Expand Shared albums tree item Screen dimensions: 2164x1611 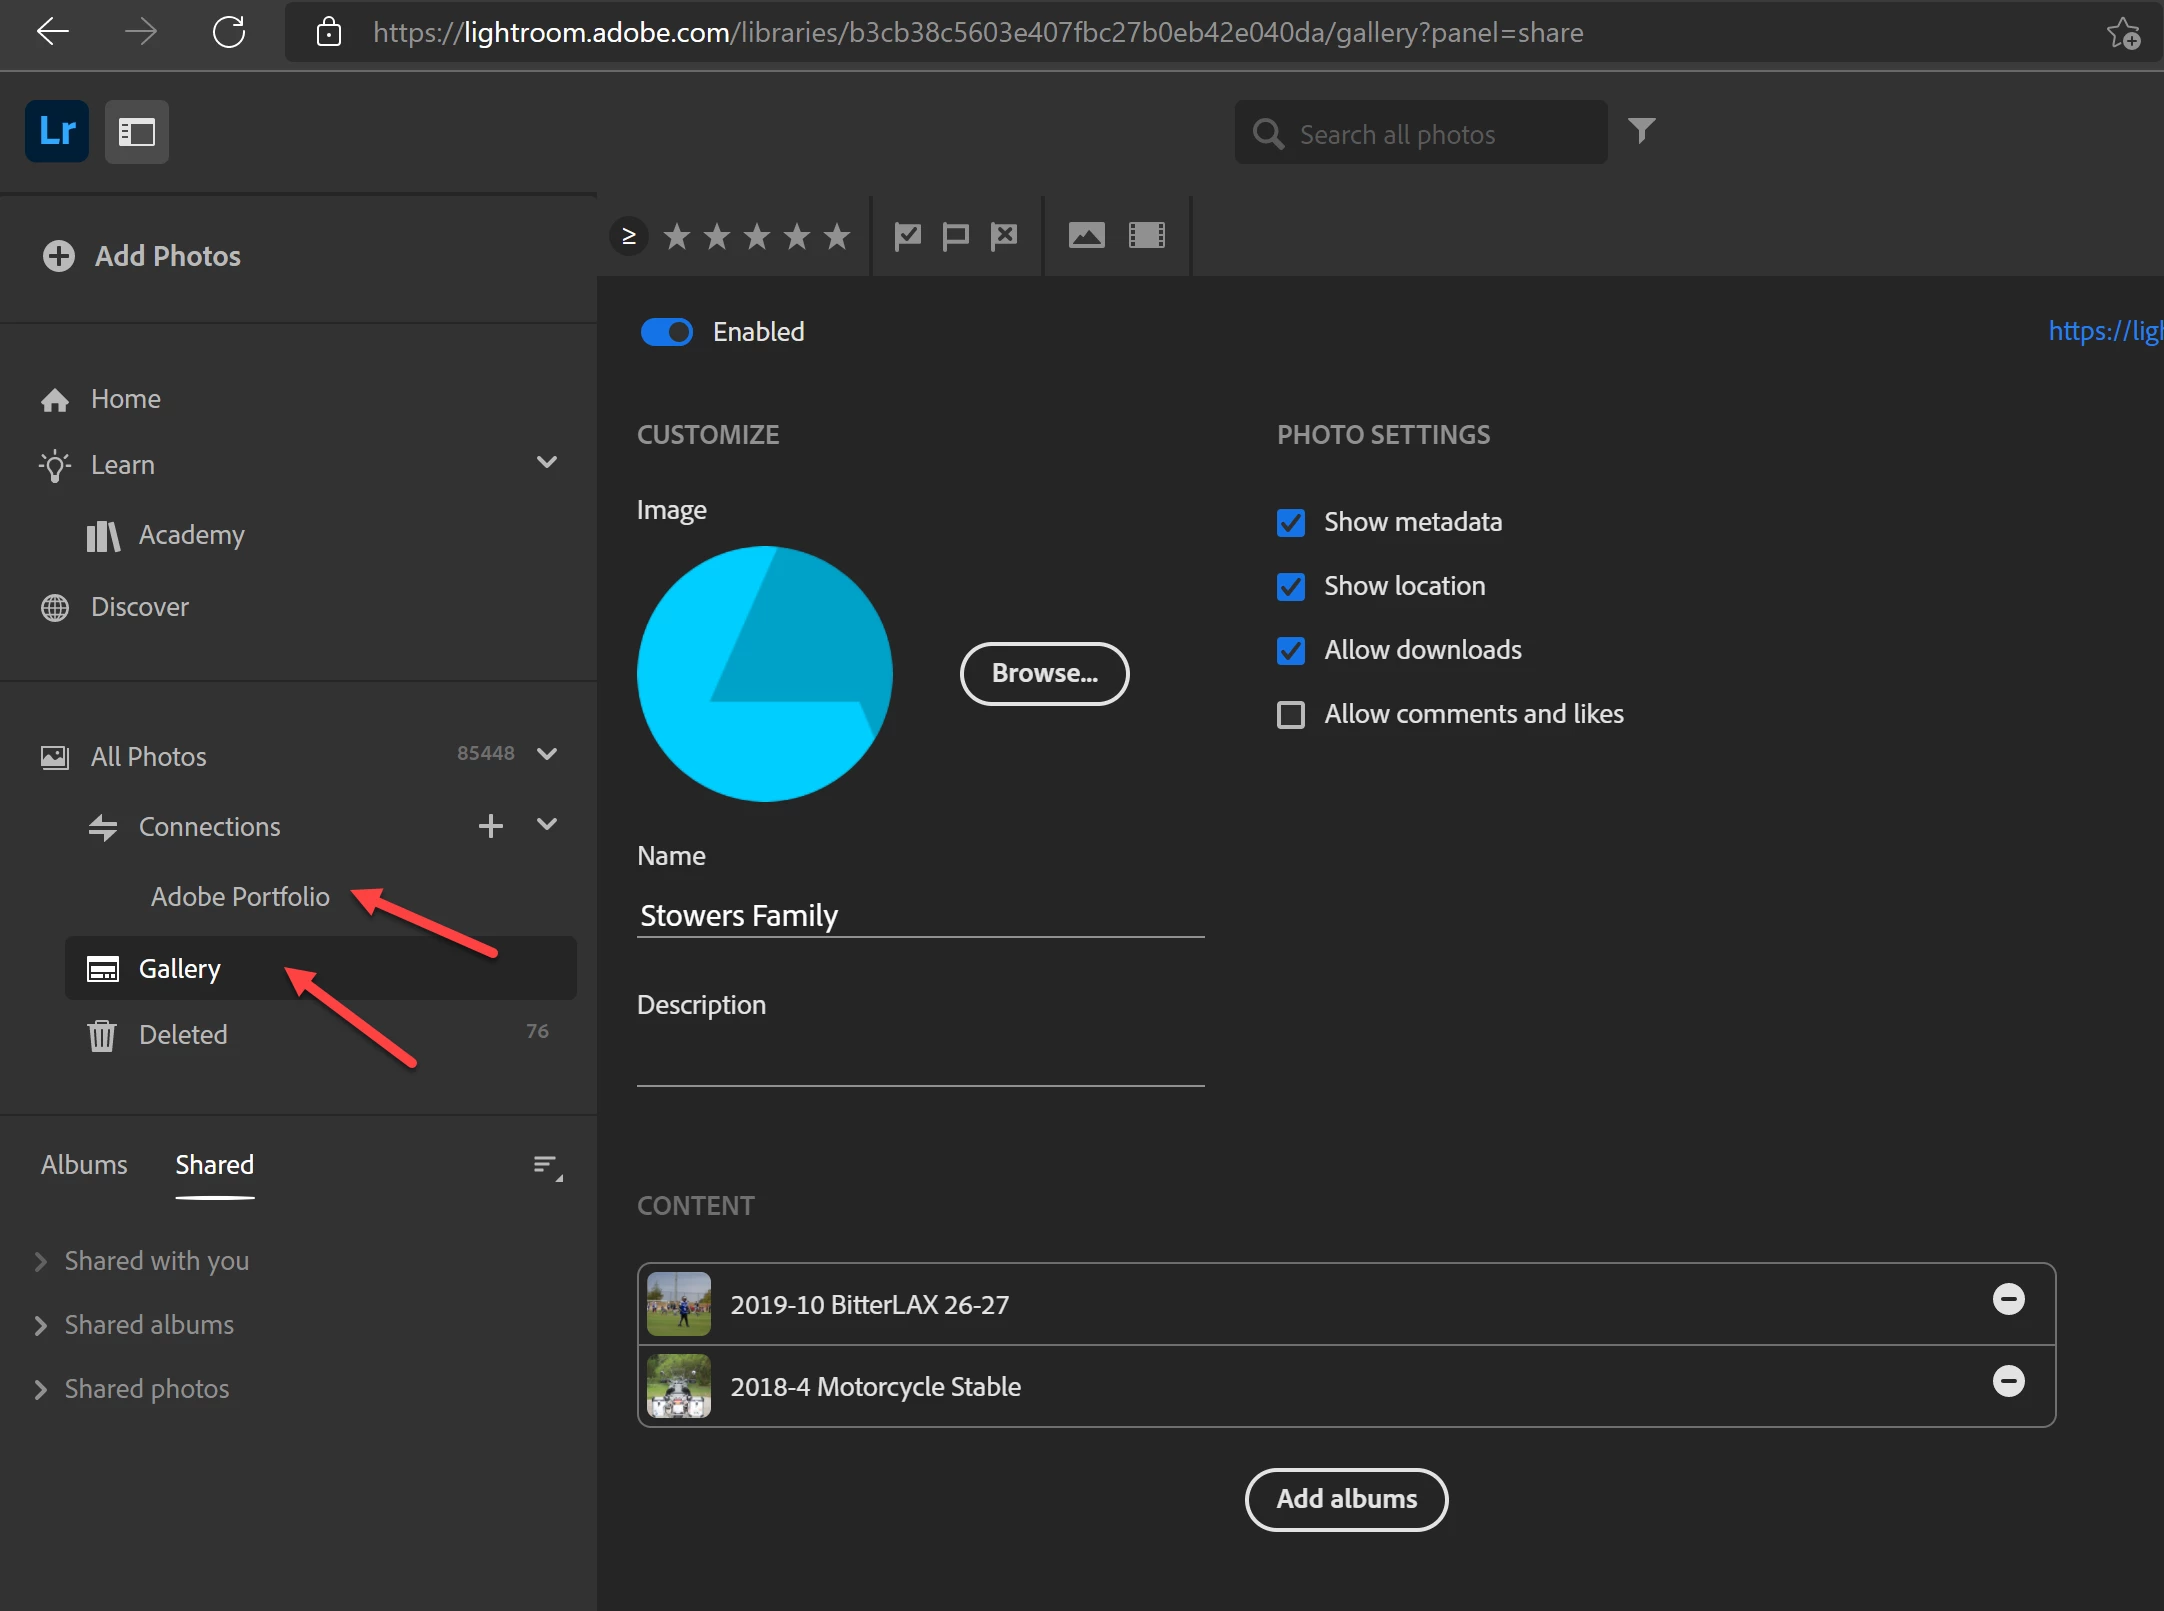pyautogui.click(x=41, y=1326)
